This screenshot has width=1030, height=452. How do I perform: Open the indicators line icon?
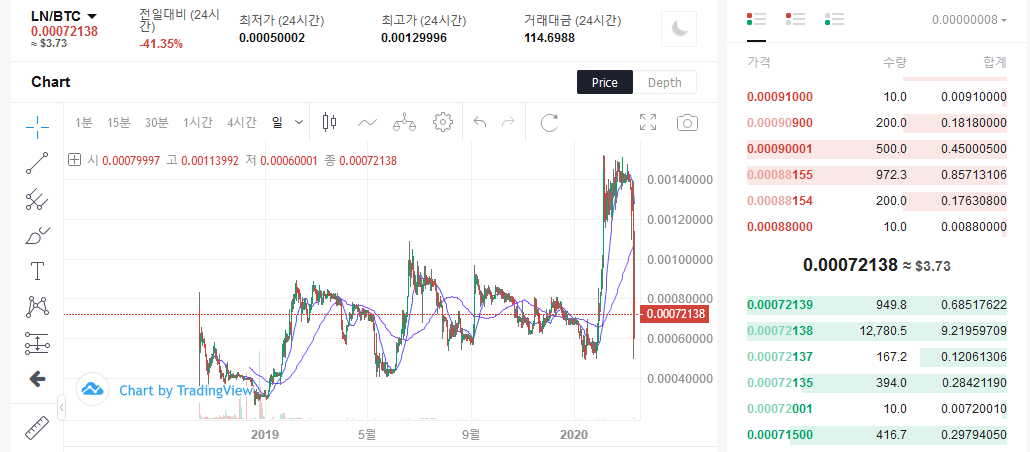pyautogui.click(x=367, y=122)
